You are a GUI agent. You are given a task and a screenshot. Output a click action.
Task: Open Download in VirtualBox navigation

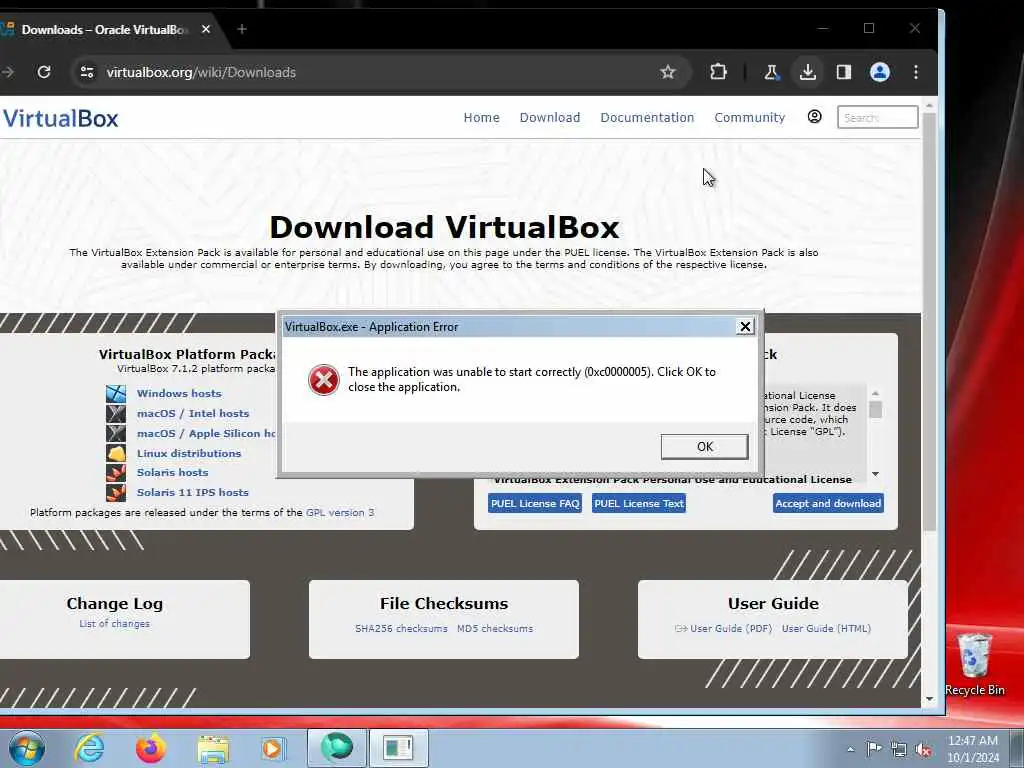550,118
